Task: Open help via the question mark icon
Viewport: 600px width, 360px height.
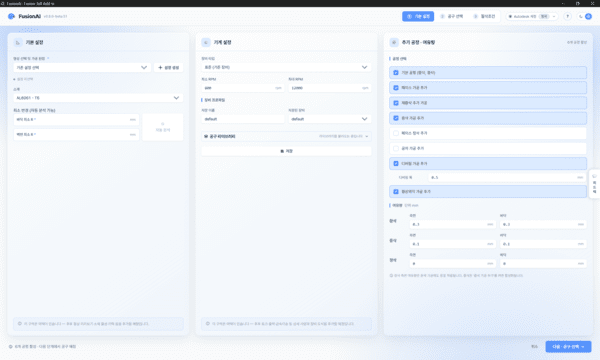Action: (567, 16)
